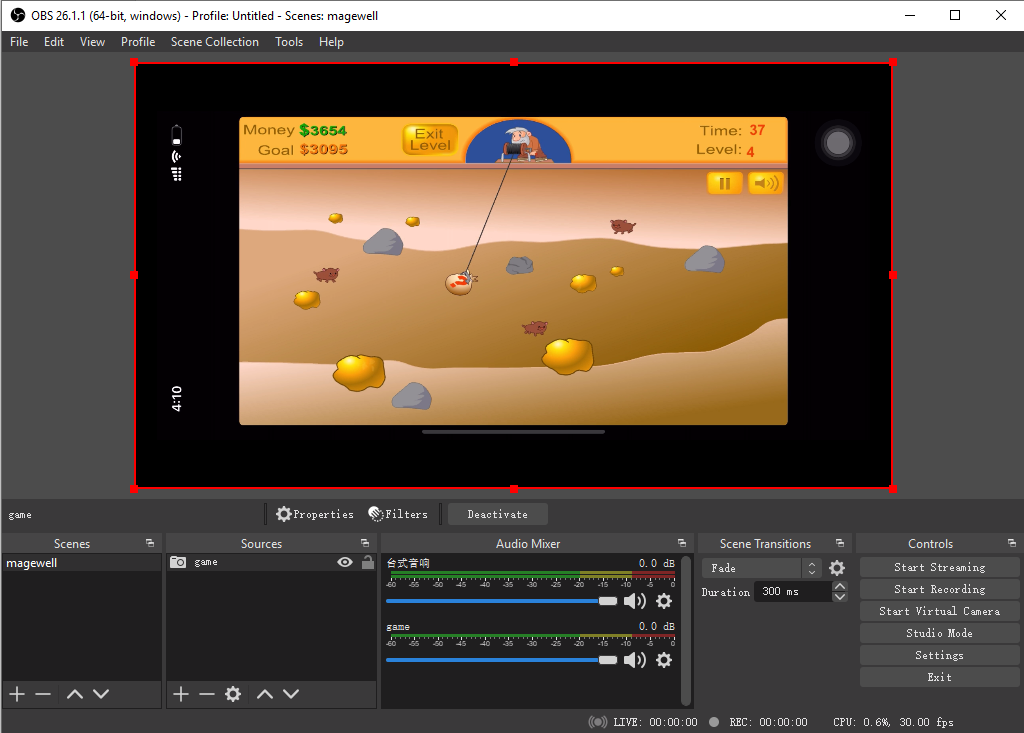Open the Tools menu
The image size is (1024, 733).
289,42
